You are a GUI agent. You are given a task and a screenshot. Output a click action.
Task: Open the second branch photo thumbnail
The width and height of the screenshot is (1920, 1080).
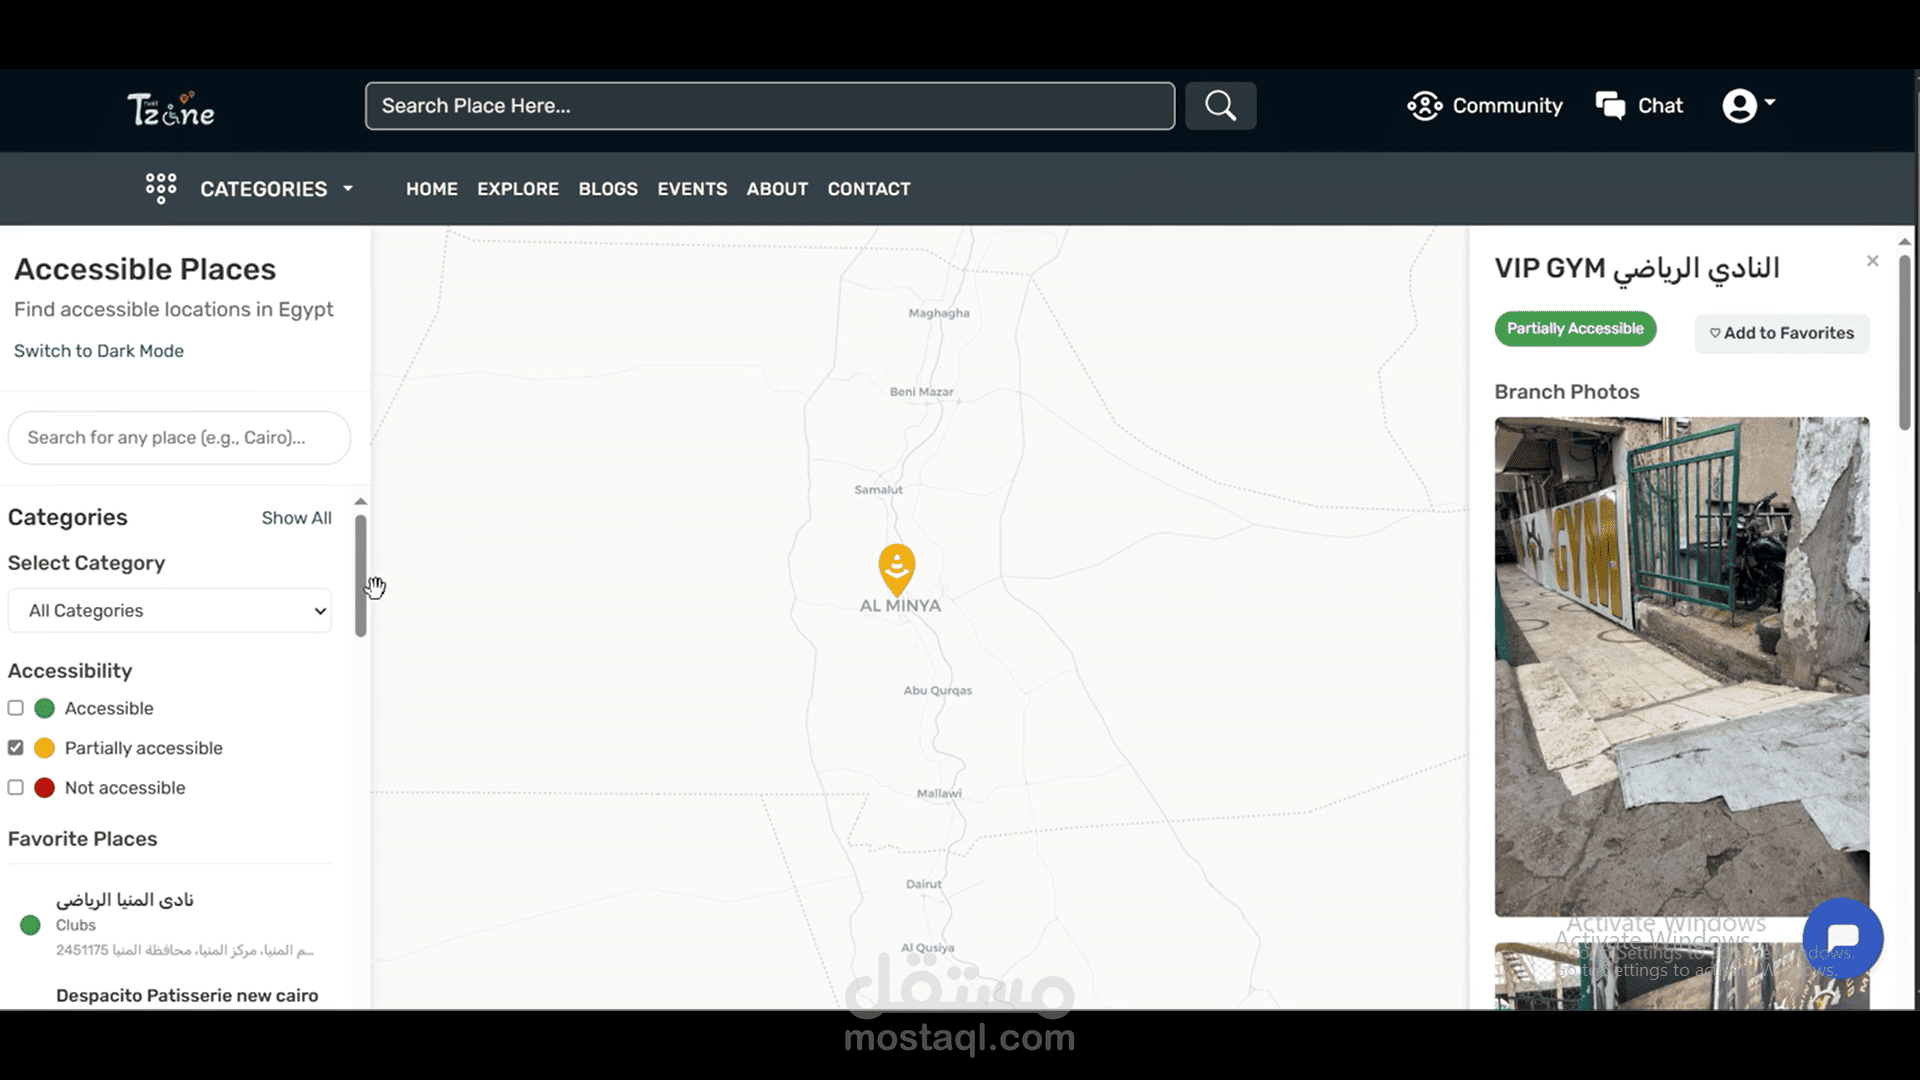[1682, 976]
